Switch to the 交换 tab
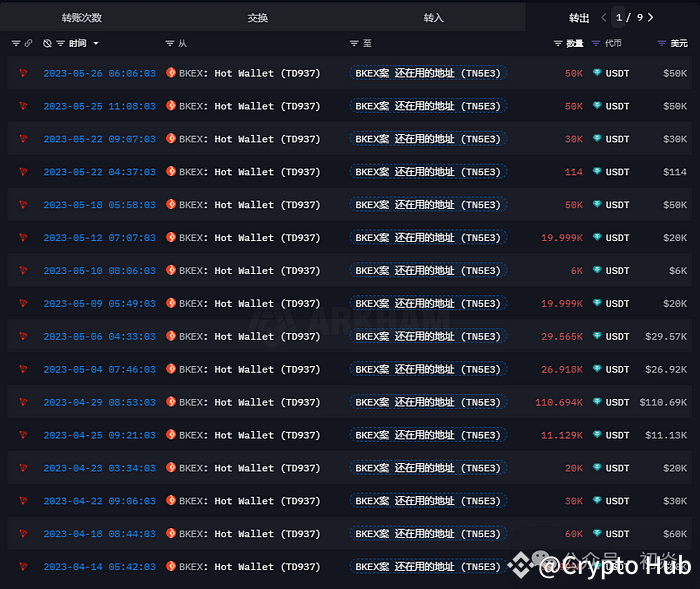This screenshot has height=589, width=700. click(258, 18)
